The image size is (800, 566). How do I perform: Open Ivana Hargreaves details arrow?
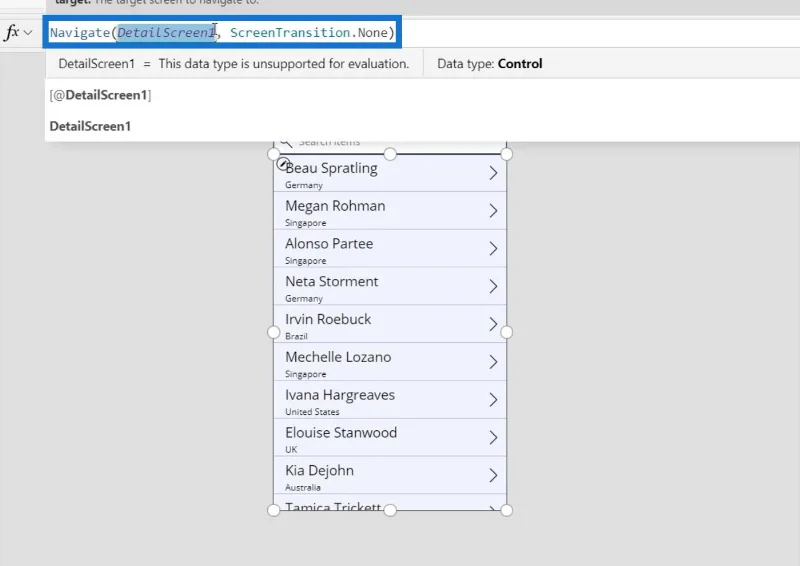(x=493, y=400)
